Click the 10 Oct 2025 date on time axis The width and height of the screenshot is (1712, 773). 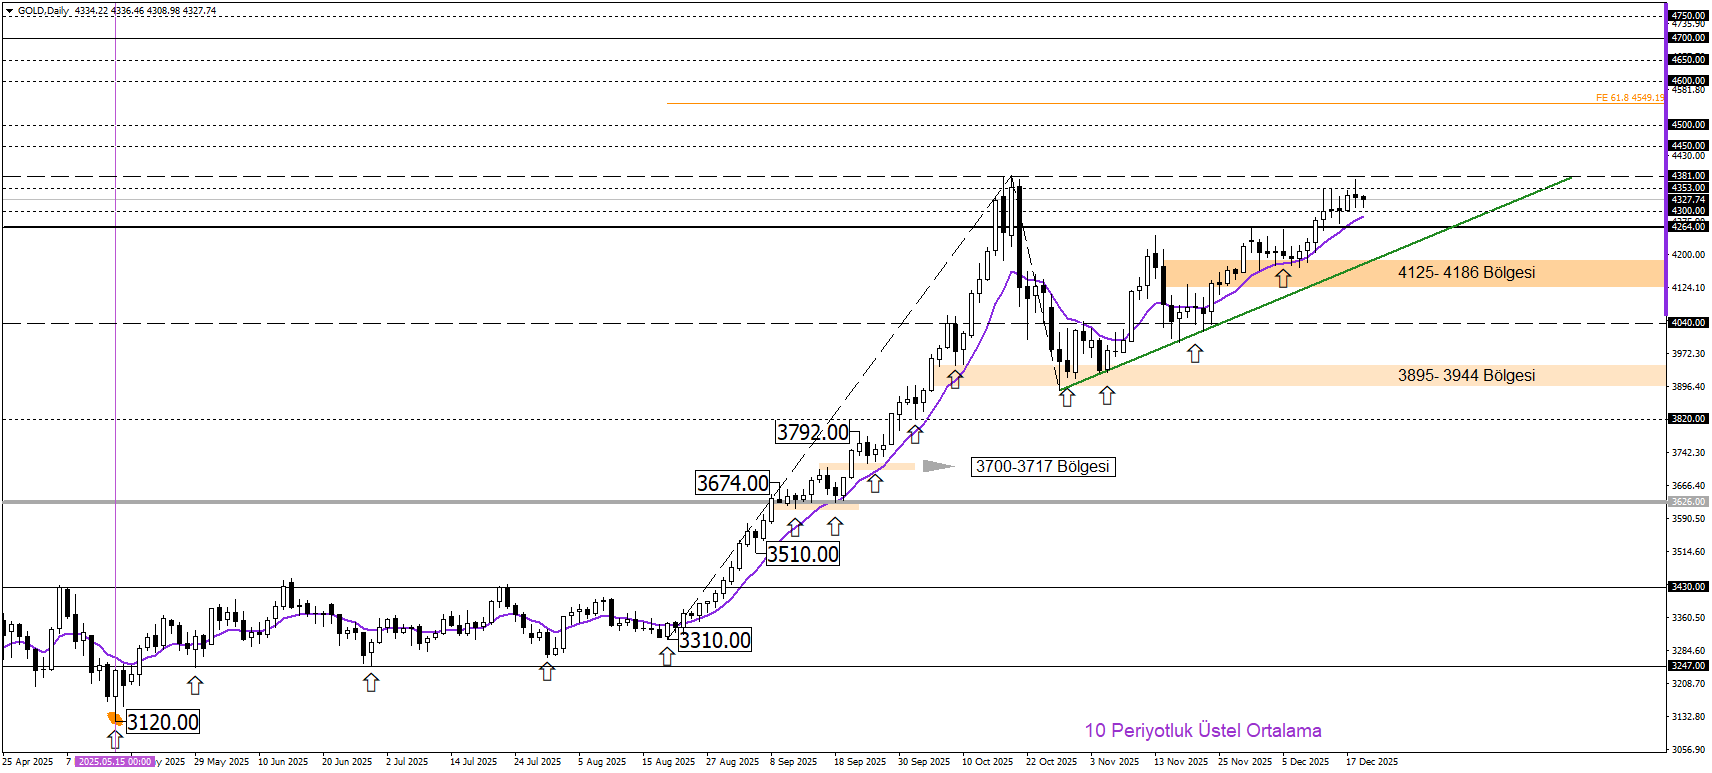(987, 762)
